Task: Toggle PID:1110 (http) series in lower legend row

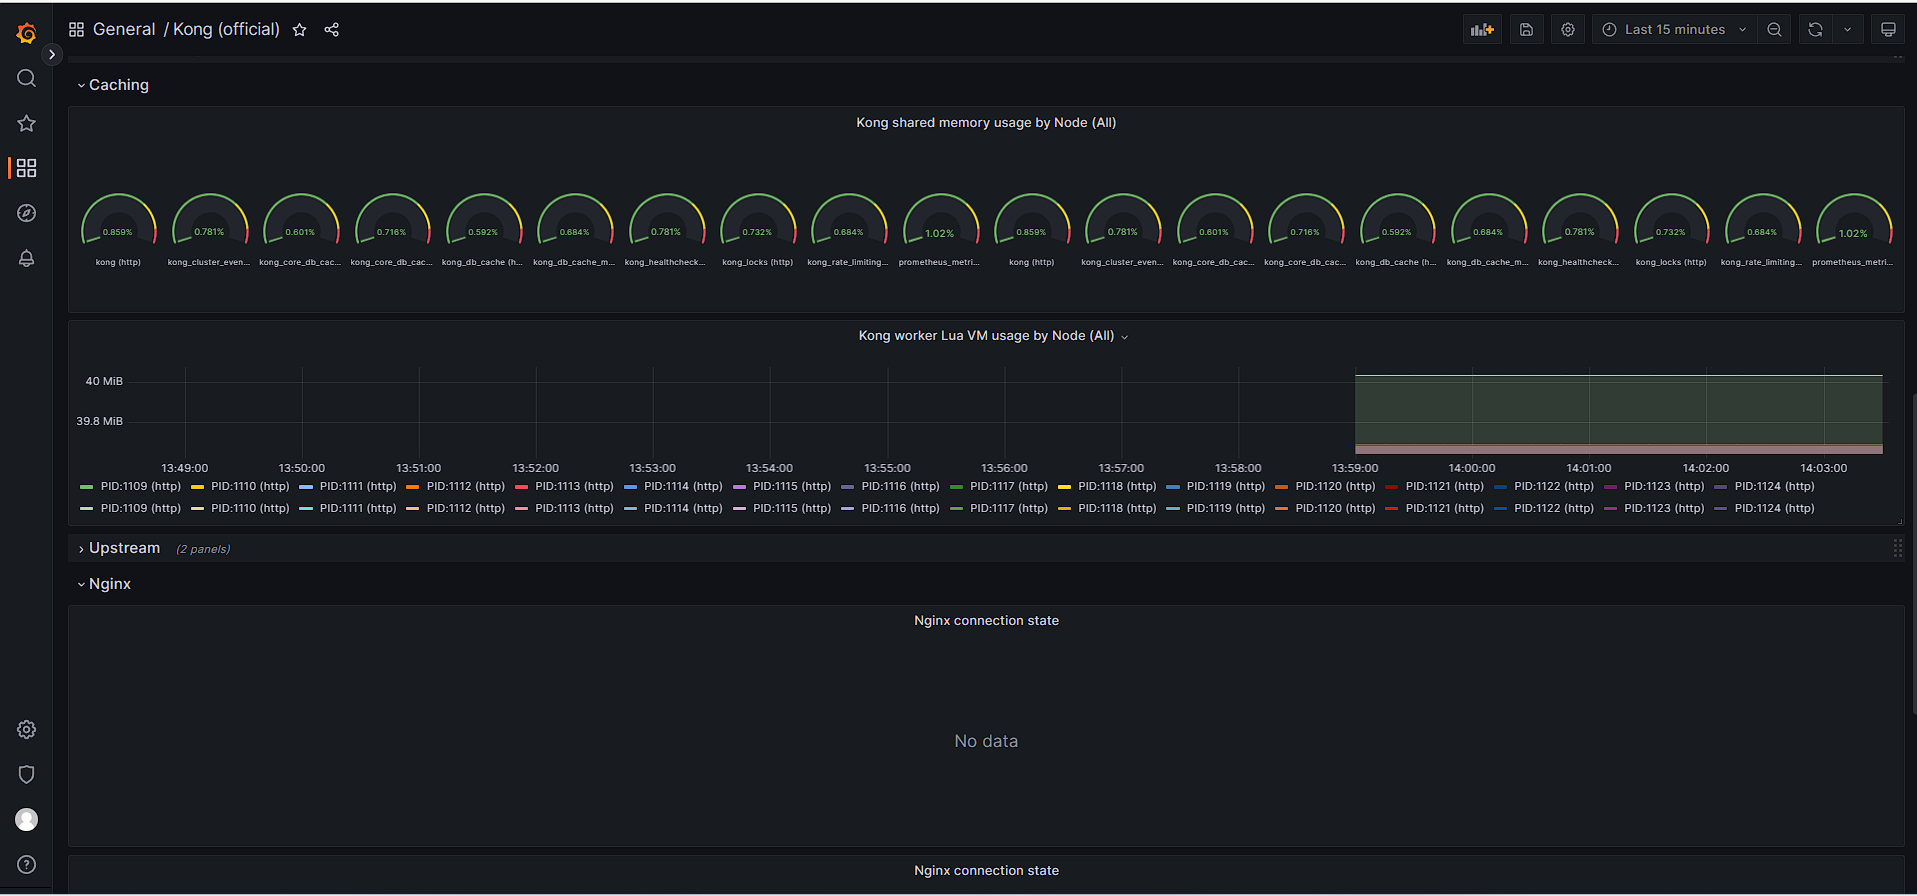Action: click(x=250, y=509)
